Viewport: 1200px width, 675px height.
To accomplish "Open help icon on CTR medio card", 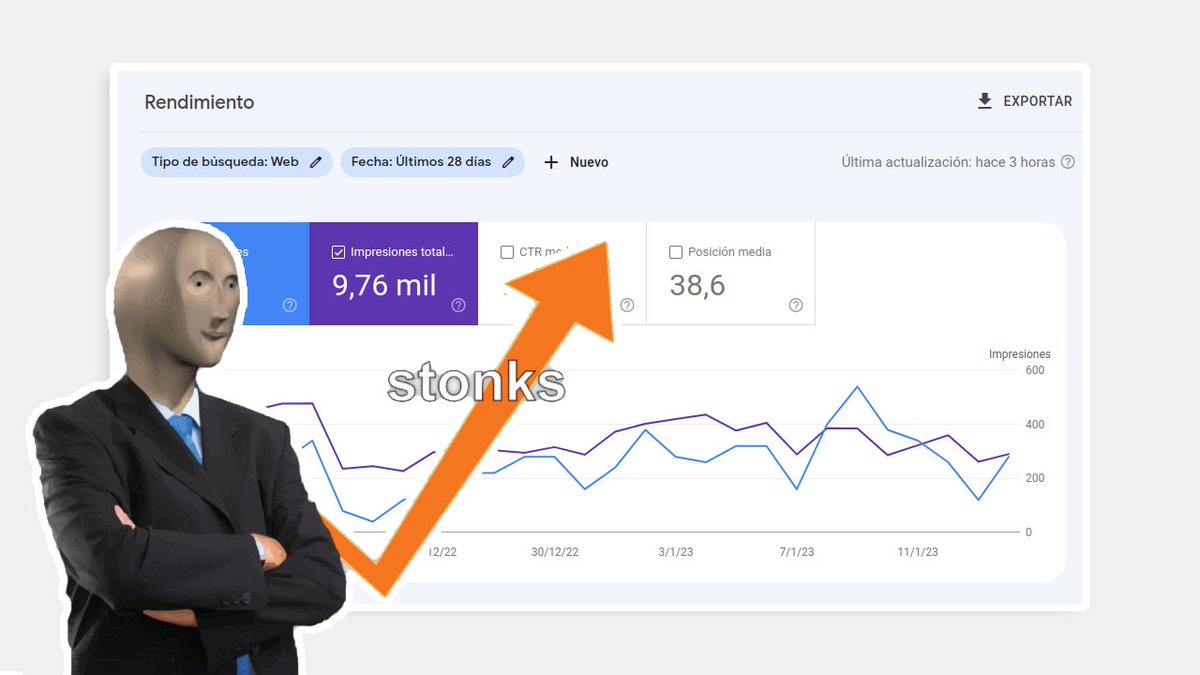I will coord(627,305).
